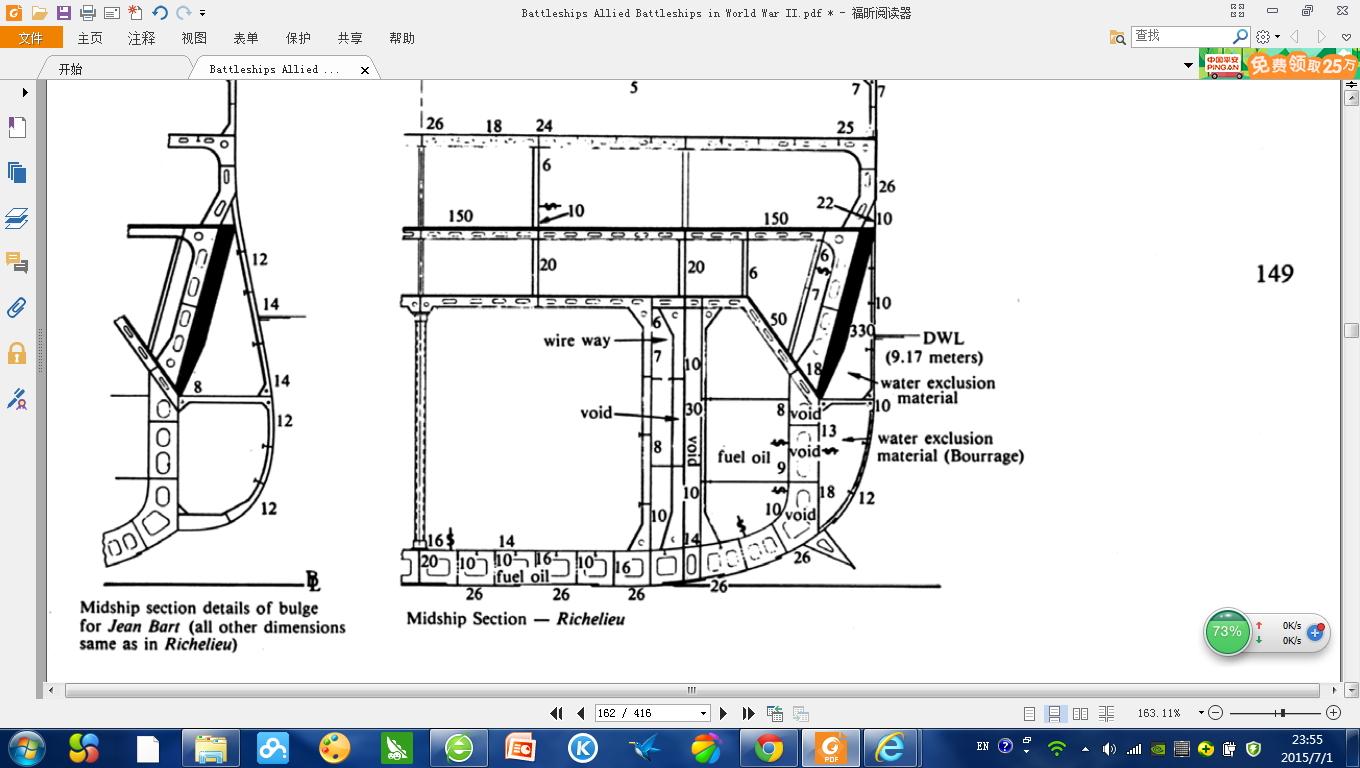The height and width of the screenshot is (768, 1360).
Task: Open the Attachments paperclip panel
Action: coord(17,308)
